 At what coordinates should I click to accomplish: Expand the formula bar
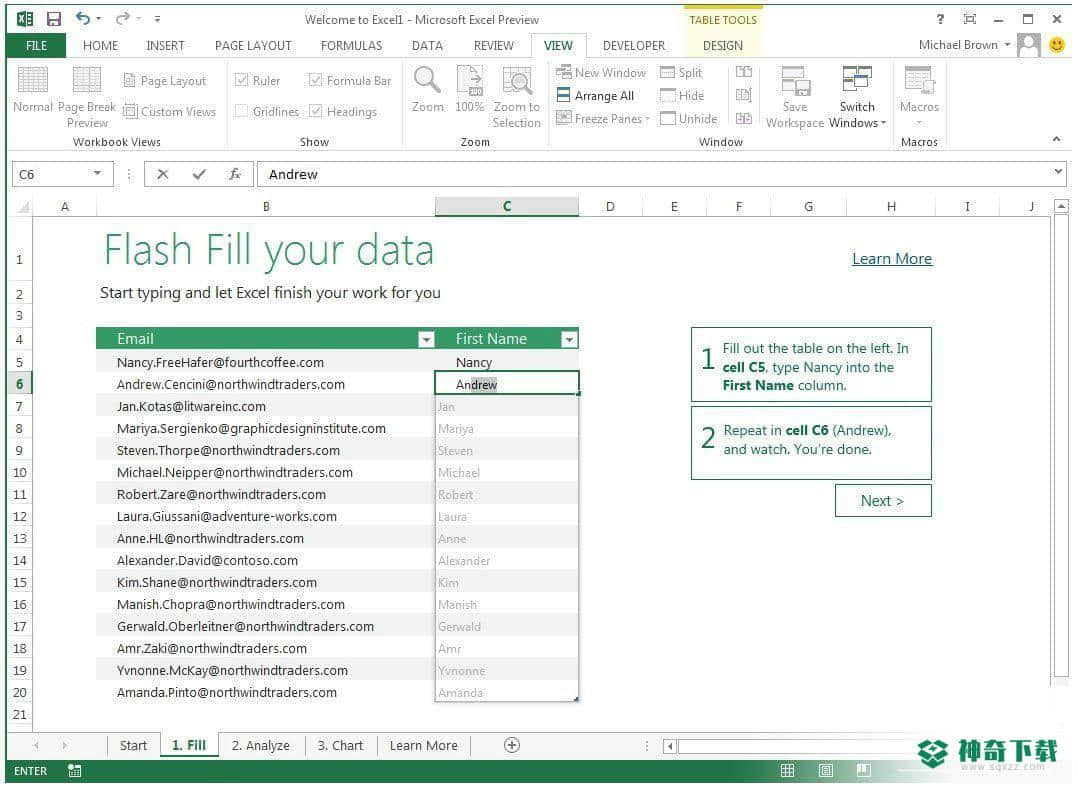pos(1058,171)
